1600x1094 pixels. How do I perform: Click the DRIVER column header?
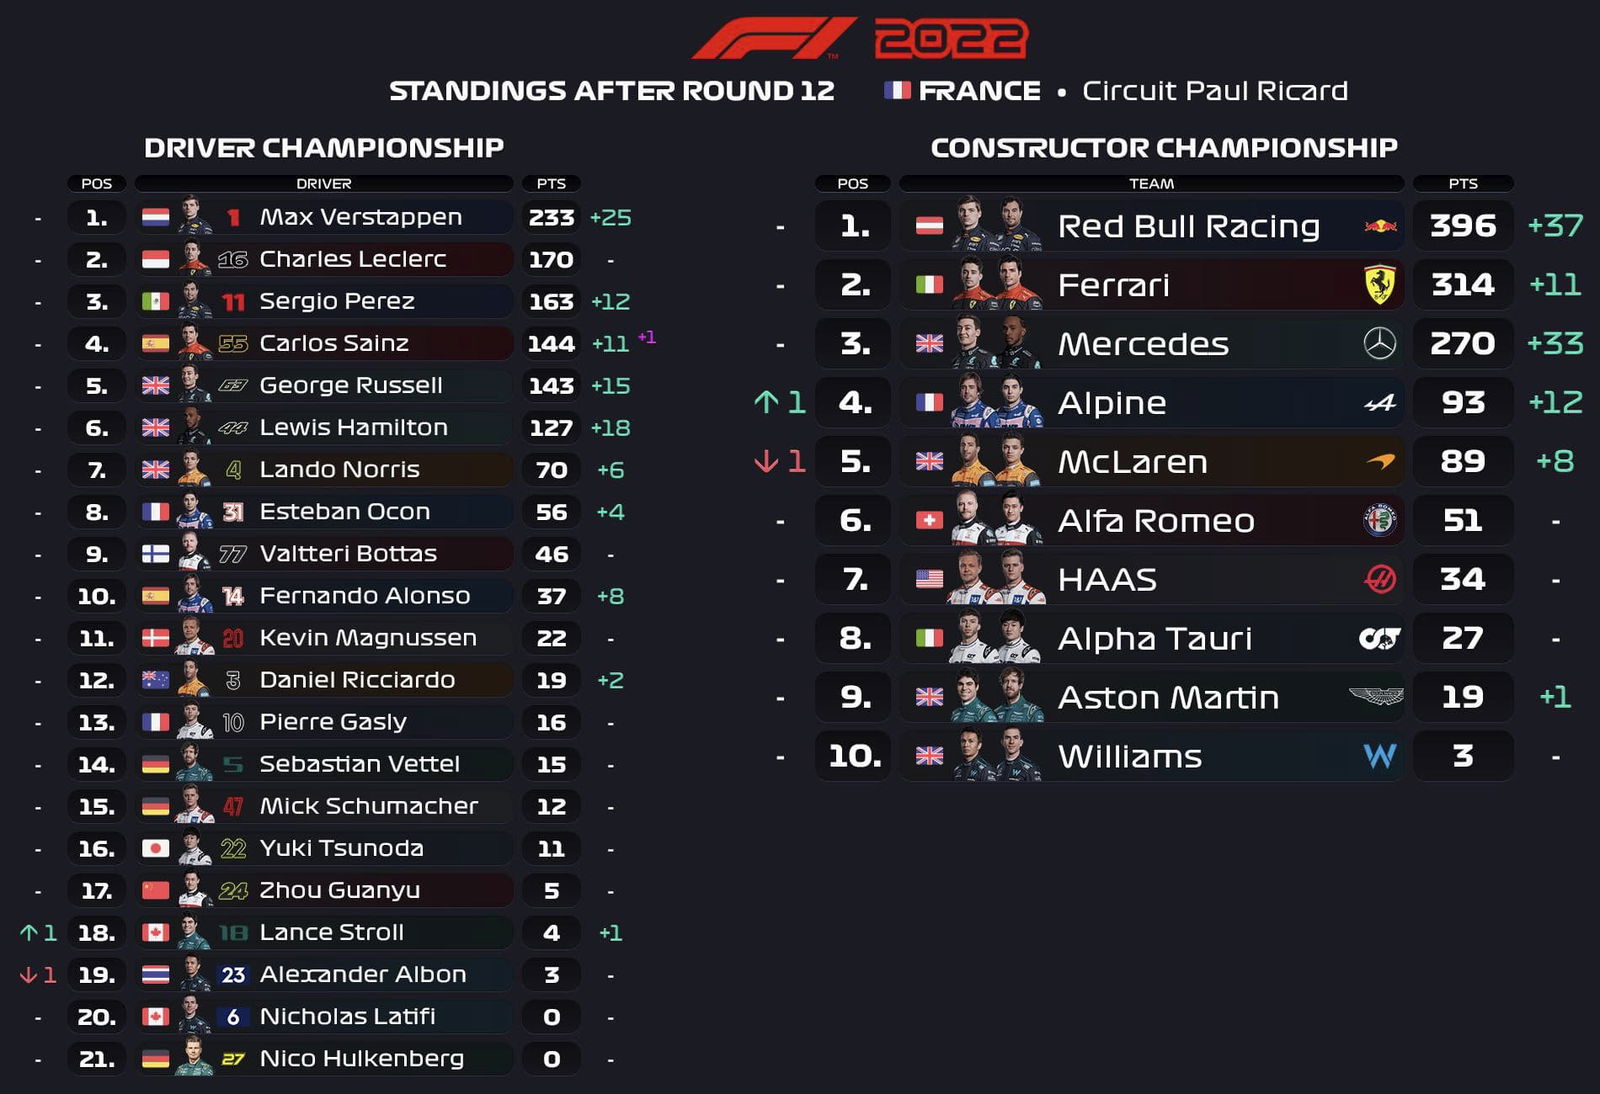tap(324, 183)
